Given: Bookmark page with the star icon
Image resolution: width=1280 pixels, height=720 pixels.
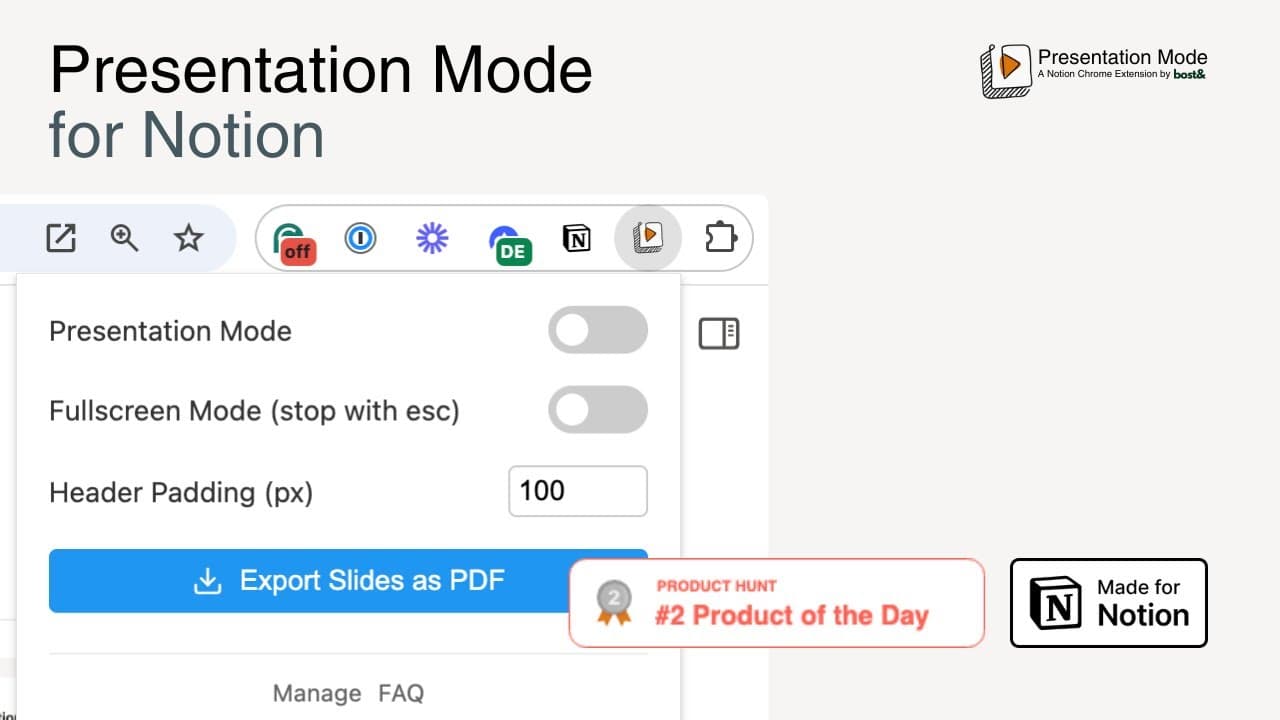Looking at the screenshot, I should (188, 238).
